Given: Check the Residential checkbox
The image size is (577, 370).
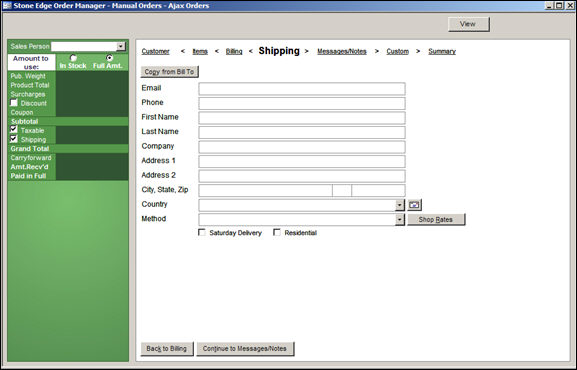Looking at the screenshot, I should click(277, 232).
